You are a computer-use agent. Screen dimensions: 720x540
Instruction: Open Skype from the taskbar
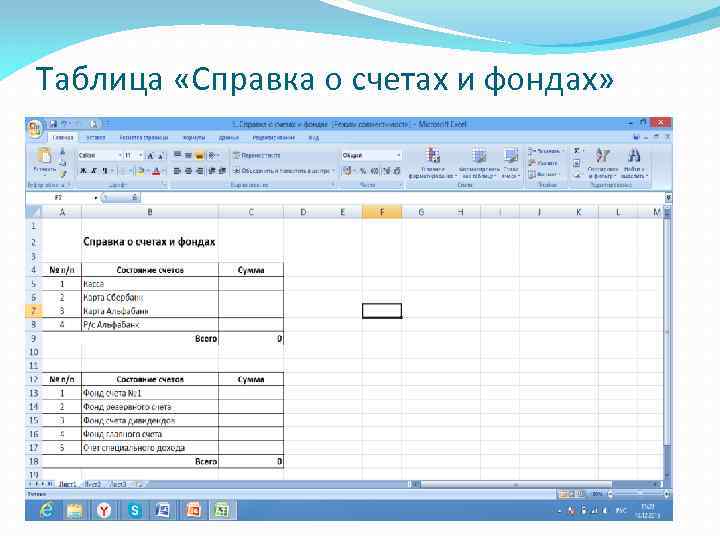(x=134, y=510)
